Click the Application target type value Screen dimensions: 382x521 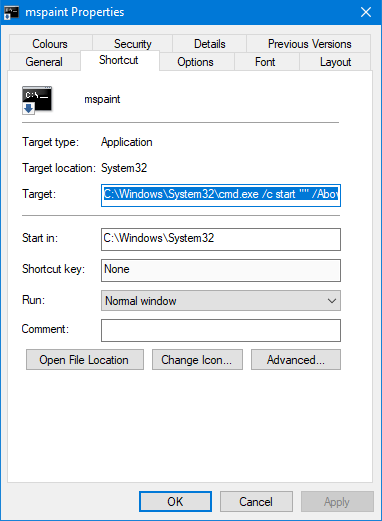(x=127, y=142)
